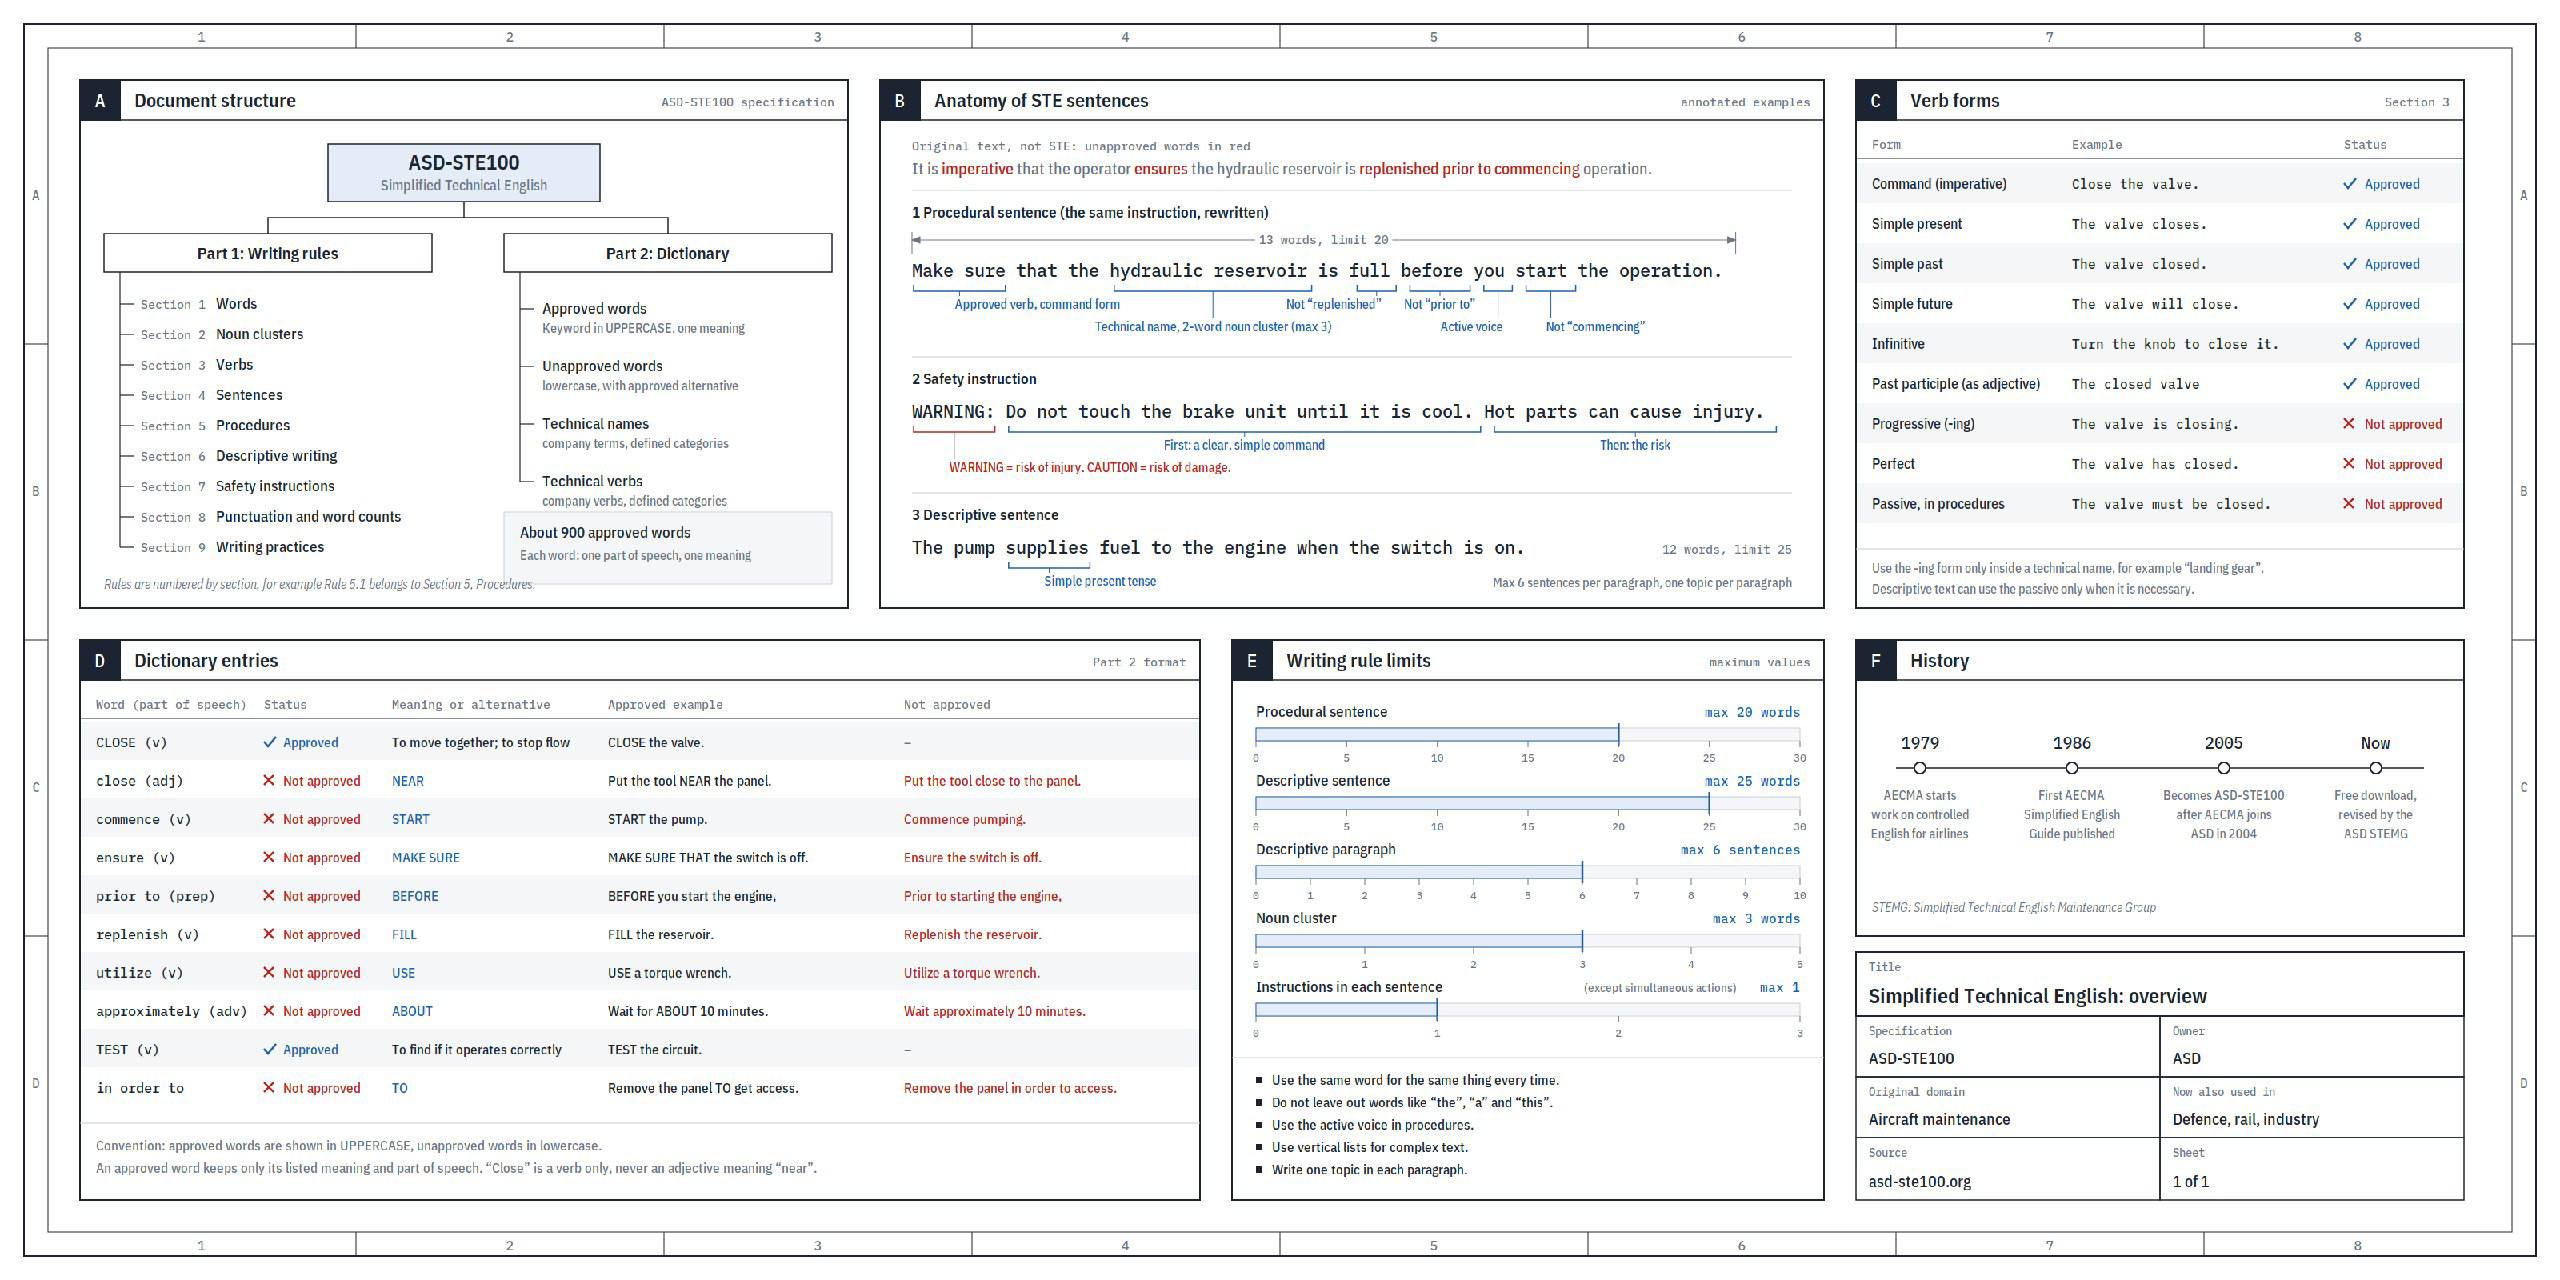Image resolution: width=2560 pixels, height=1280 pixels.
Task: Select the 1979 marker on History timeline
Action: pyautogui.click(x=1920, y=768)
